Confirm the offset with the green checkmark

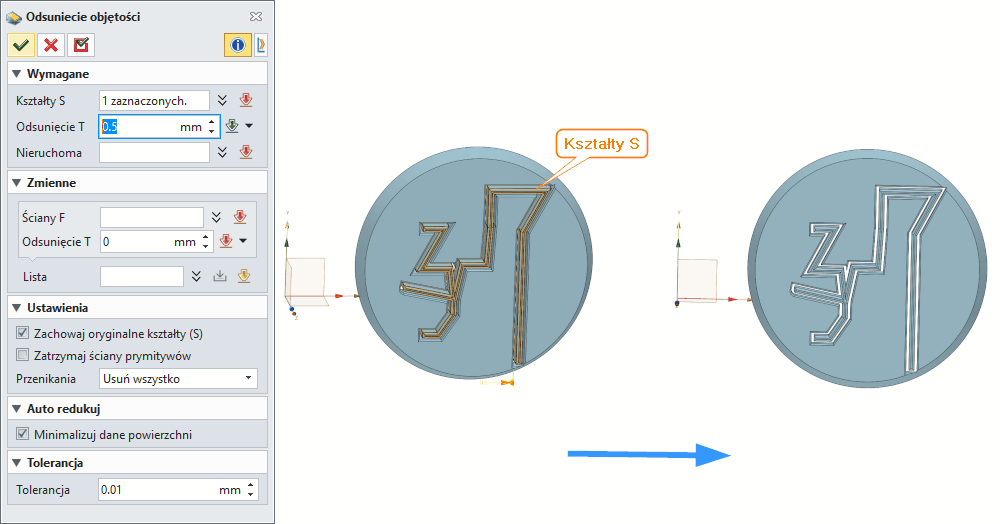21,45
